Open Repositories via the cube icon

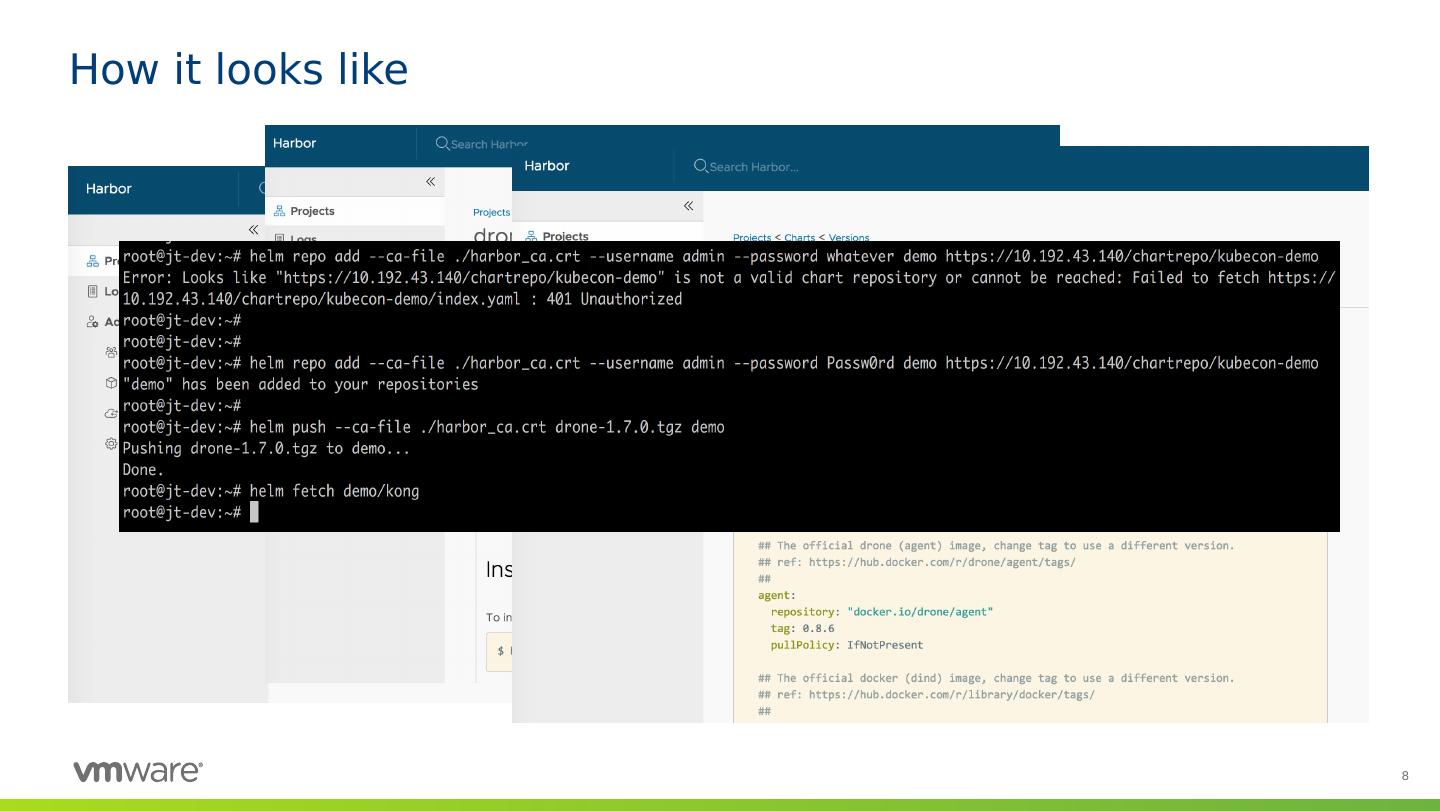coord(111,383)
